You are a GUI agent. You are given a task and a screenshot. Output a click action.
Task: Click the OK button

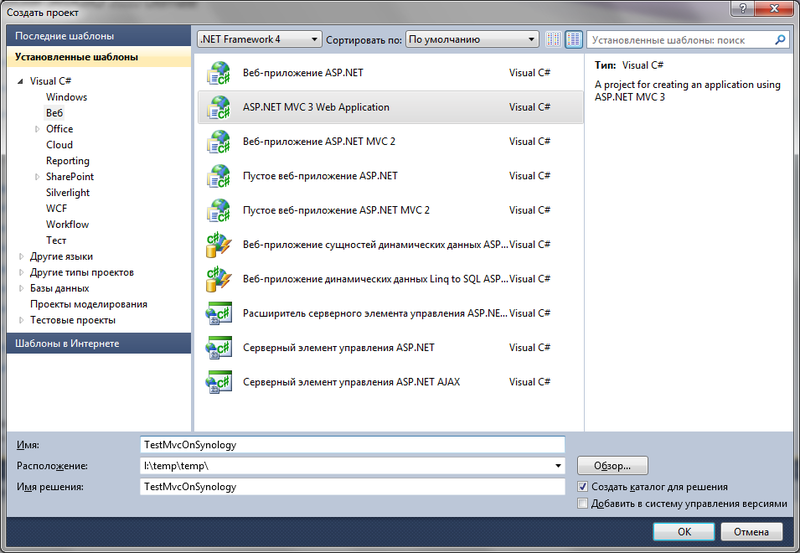[x=684, y=532]
